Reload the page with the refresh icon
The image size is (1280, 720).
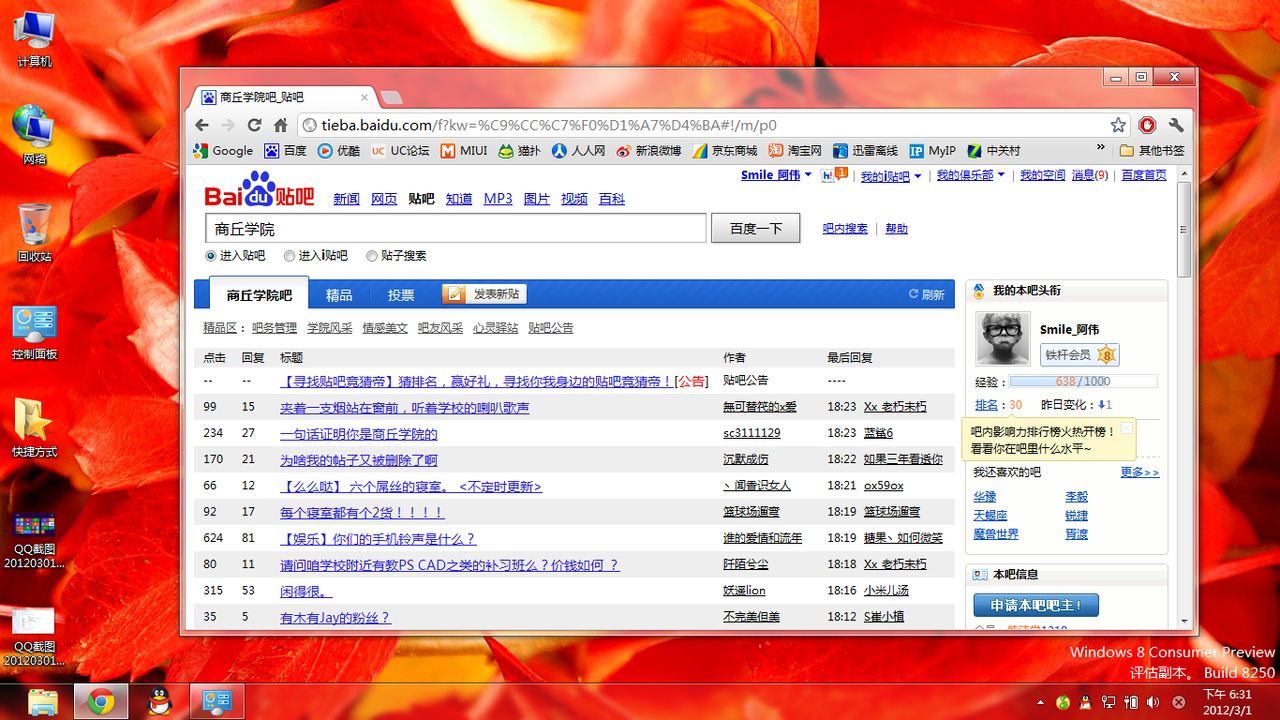pyautogui.click(x=255, y=125)
